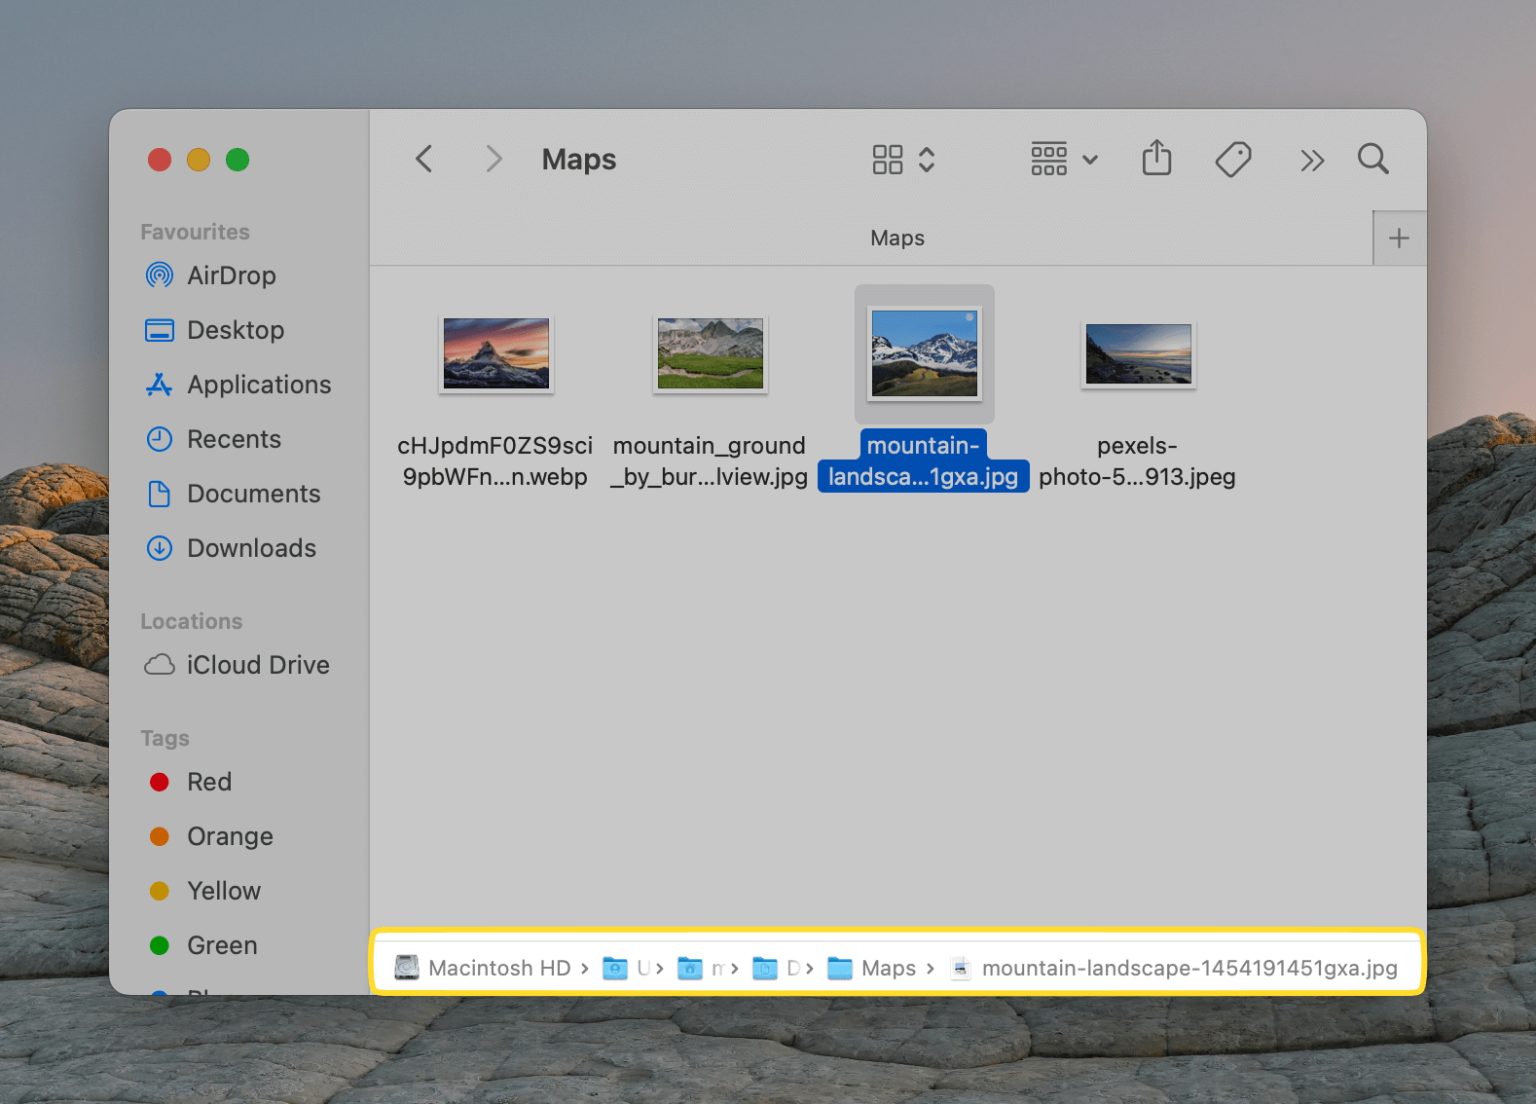The height and width of the screenshot is (1104, 1536).
Task: Click Macintosh HD in the path bar
Action: (499, 967)
